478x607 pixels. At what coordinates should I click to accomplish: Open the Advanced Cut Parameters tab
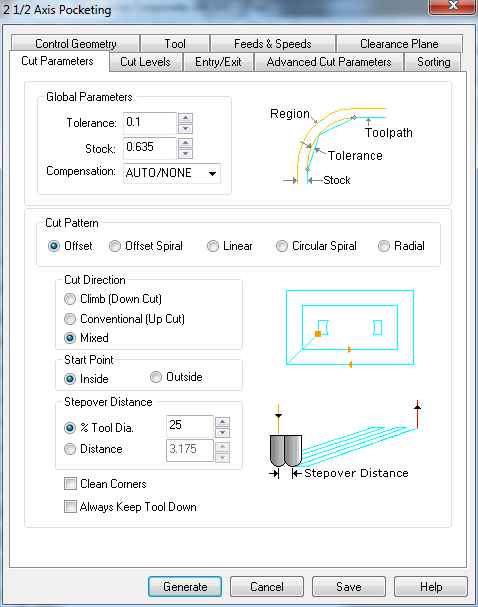(329, 62)
